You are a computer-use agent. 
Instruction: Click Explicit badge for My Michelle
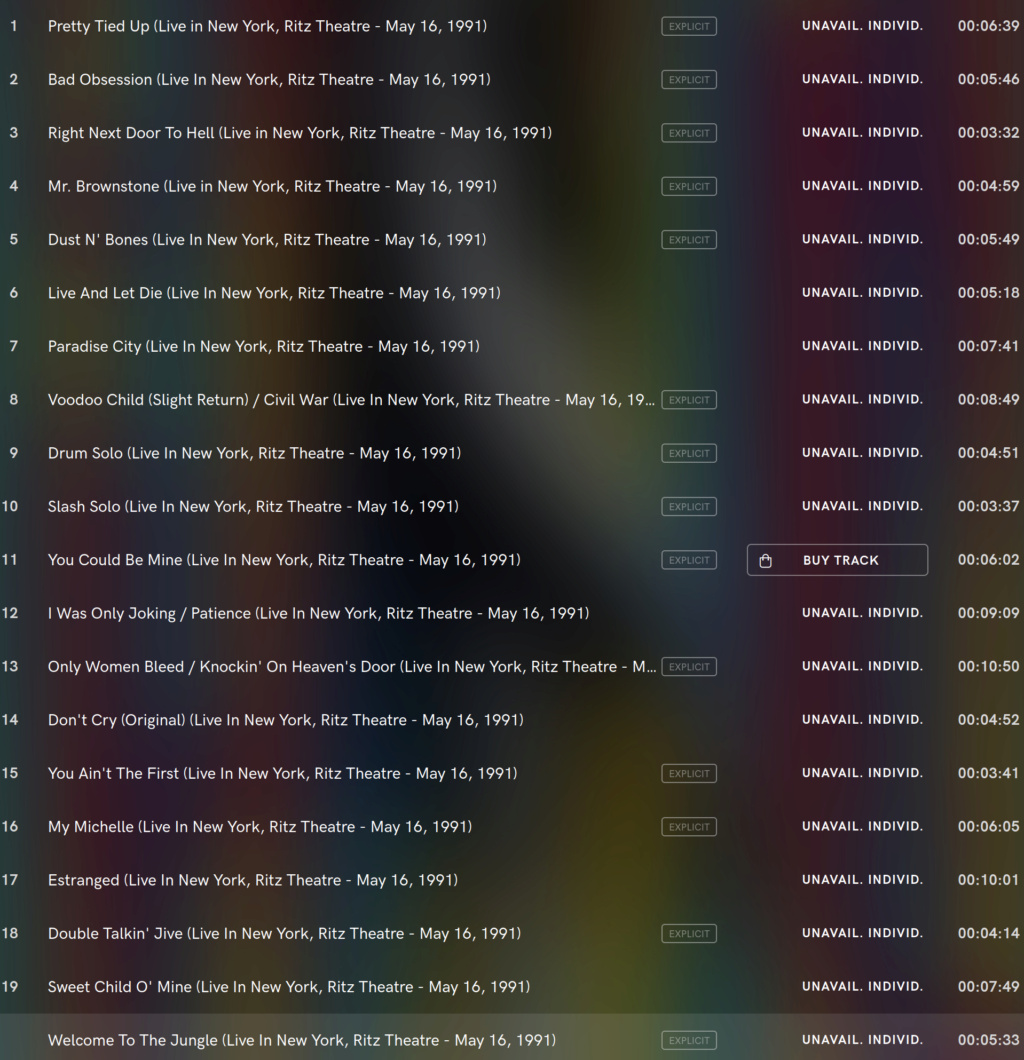pos(689,827)
